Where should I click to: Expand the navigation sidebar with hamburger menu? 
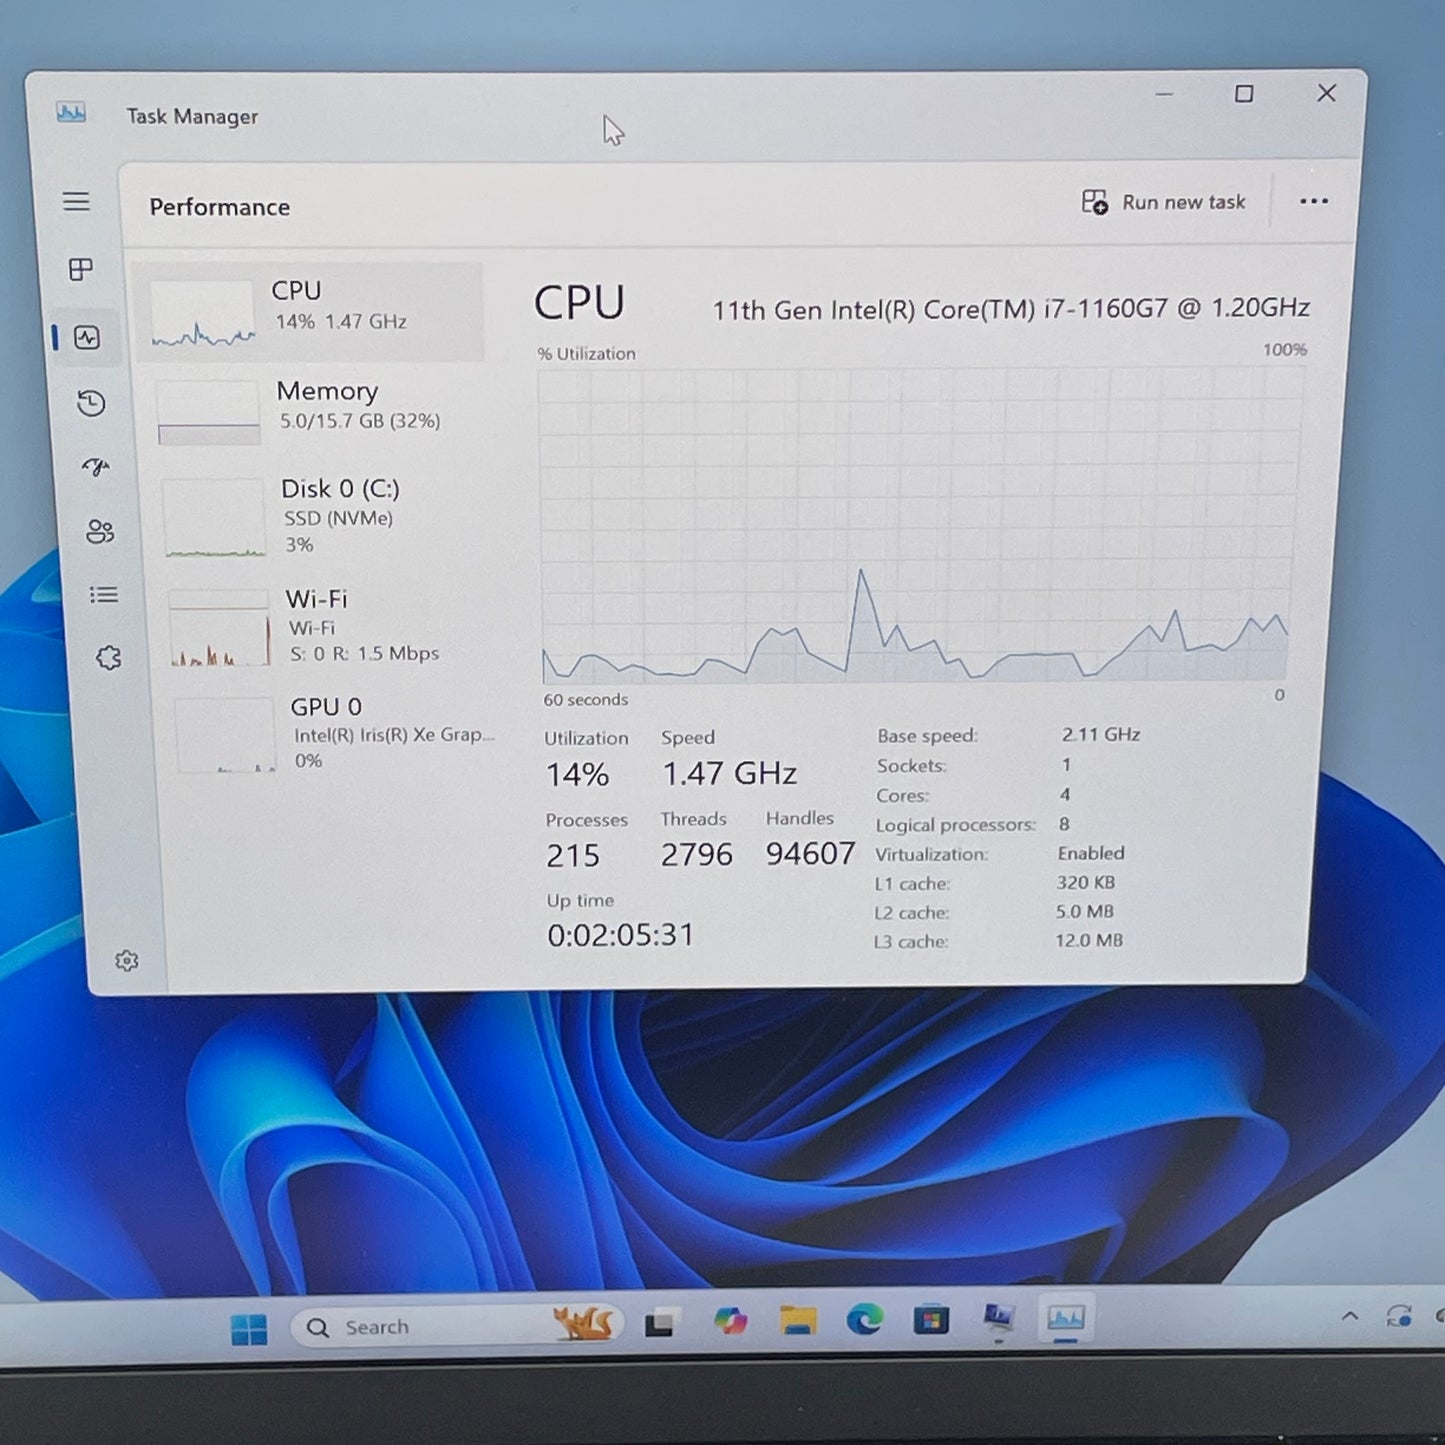(77, 201)
